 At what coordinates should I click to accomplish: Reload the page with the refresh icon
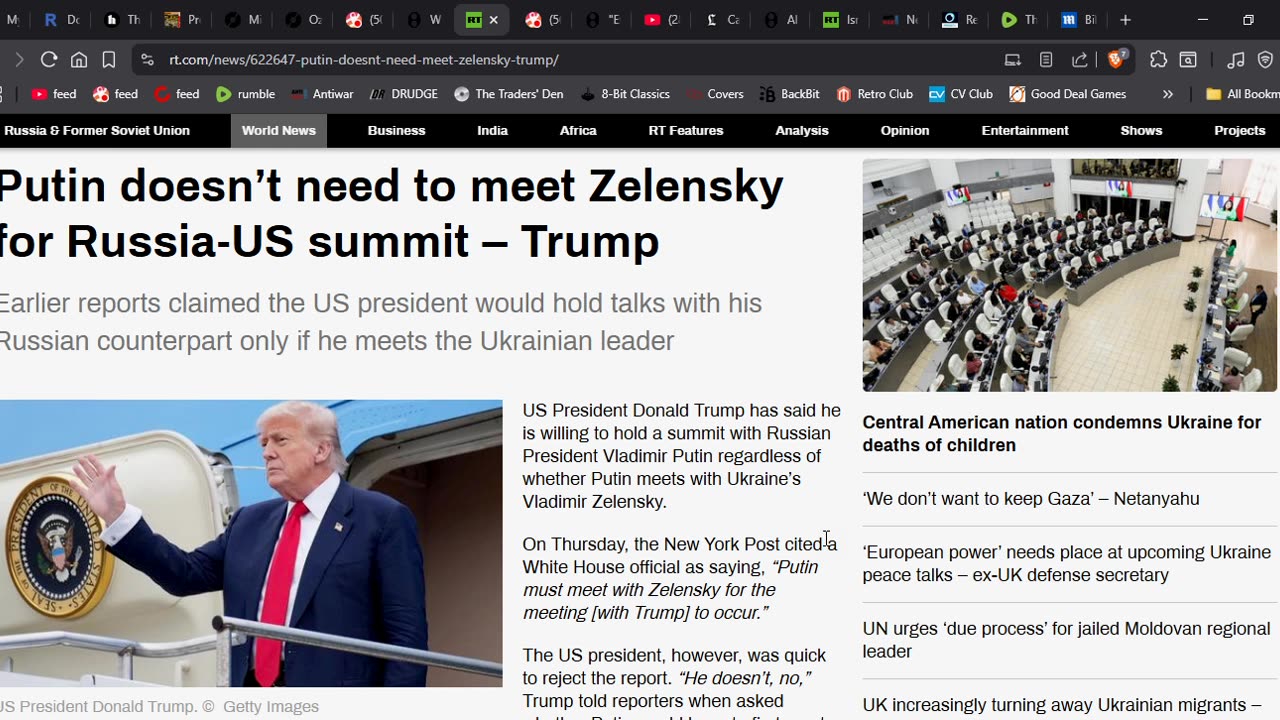(x=48, y=60)
